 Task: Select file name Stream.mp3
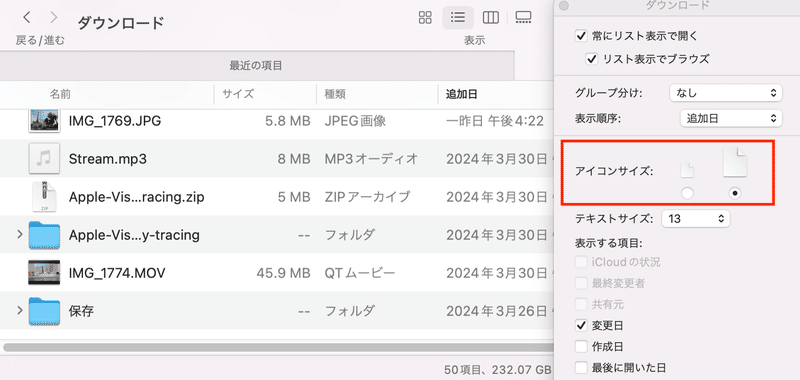(108, 159)
